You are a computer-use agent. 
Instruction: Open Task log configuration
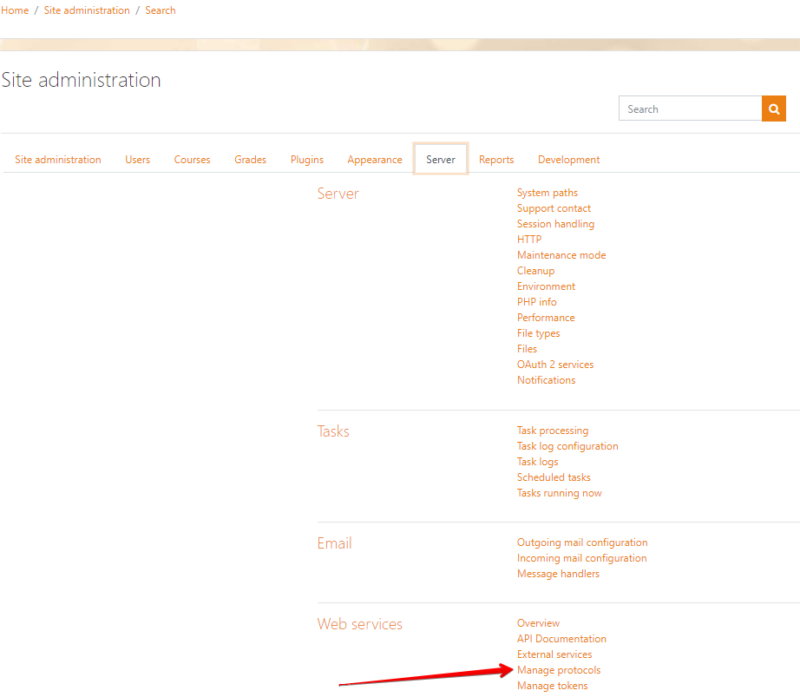[x=567, y=446]
